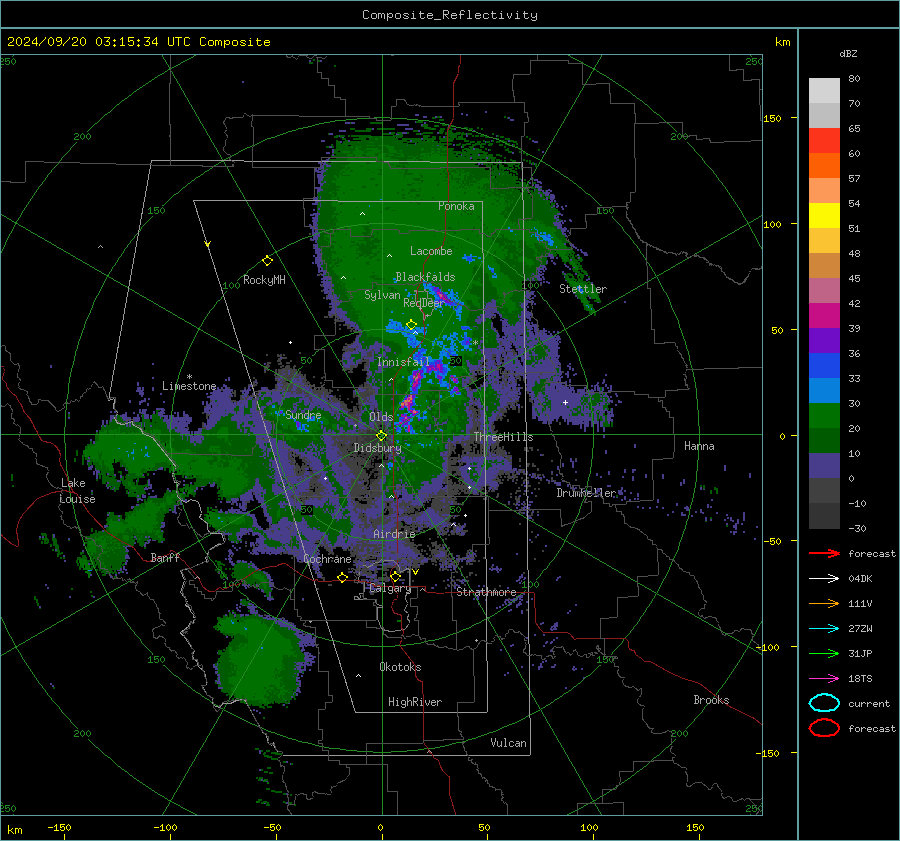Click the 18TS legend label
Viewport: 900px width, 841px height.
[860, 679]
